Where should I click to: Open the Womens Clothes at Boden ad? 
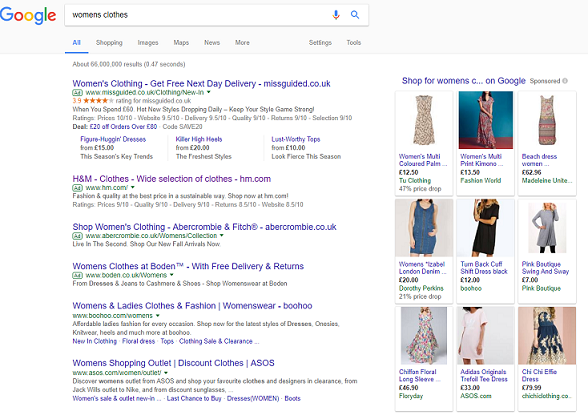pos(188,266)
